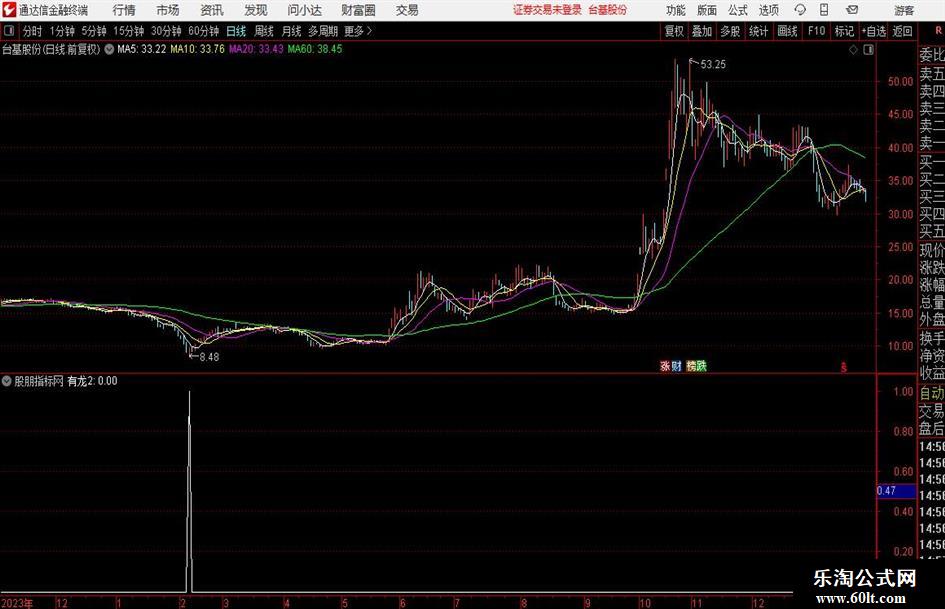Open the 交易 menu
This screenshot has height=609, width=945.
coord(407,10)
